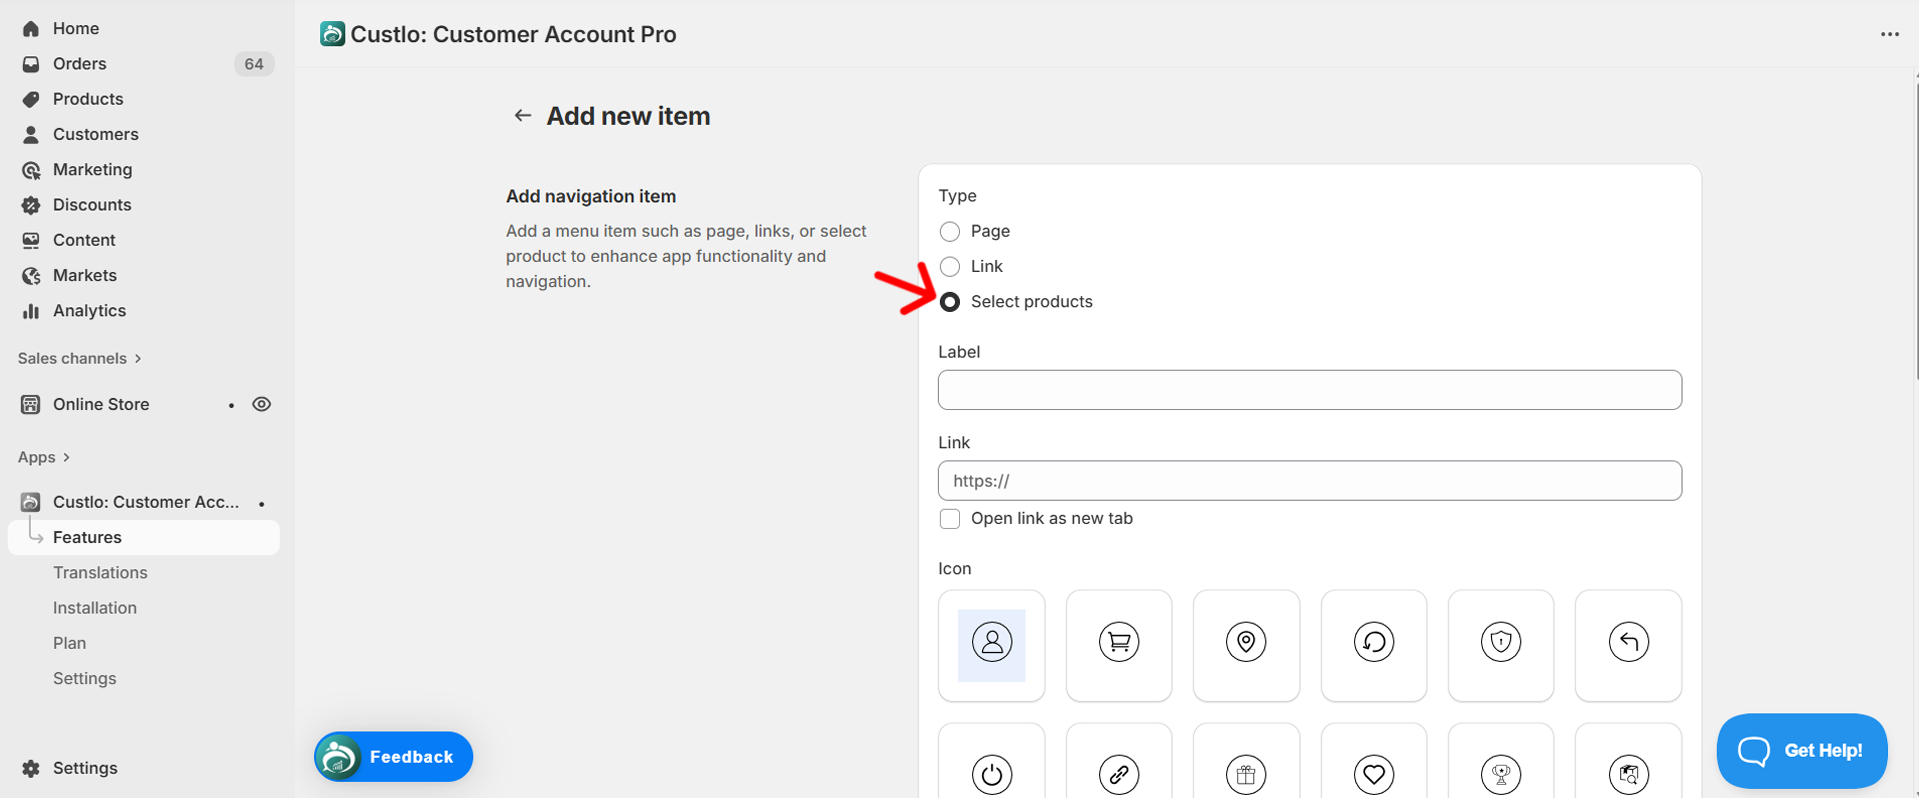Click the Orders count badge 64
Screen dimensions: 1919x798
254,64
